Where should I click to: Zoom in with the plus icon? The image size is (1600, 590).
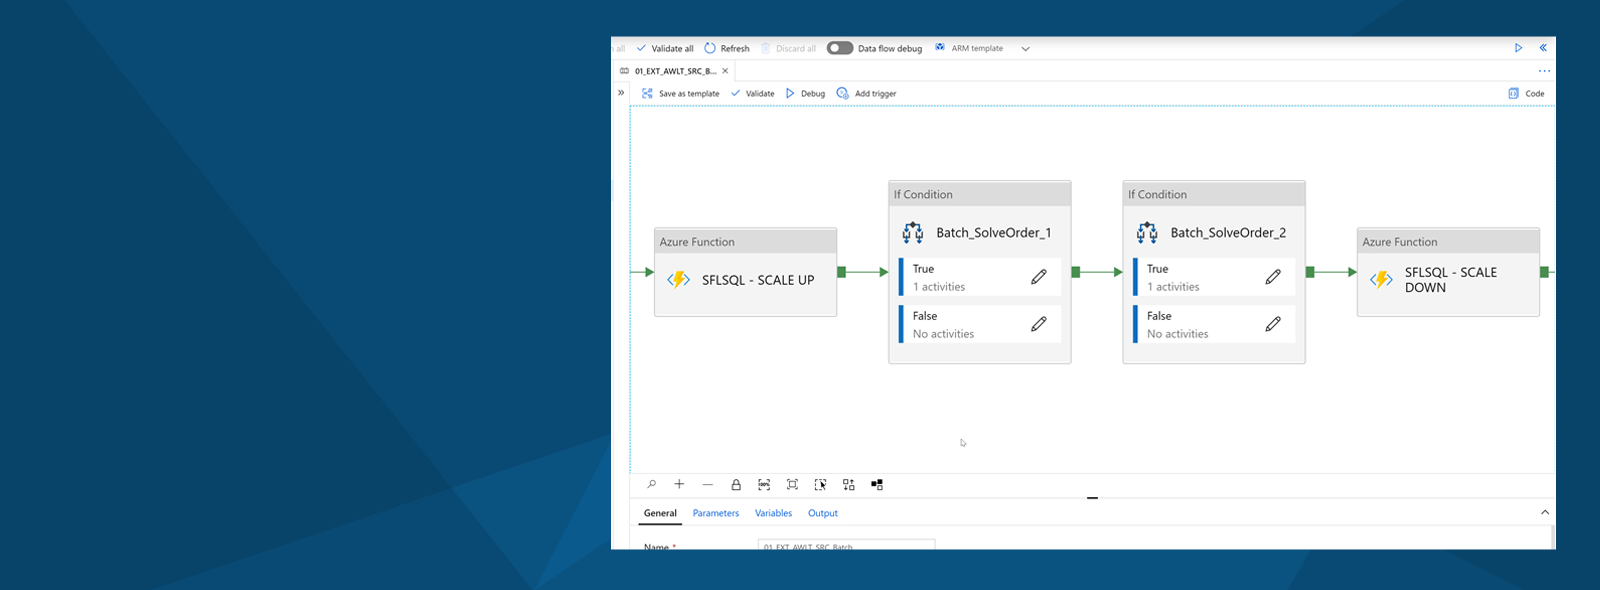point(679,484)
